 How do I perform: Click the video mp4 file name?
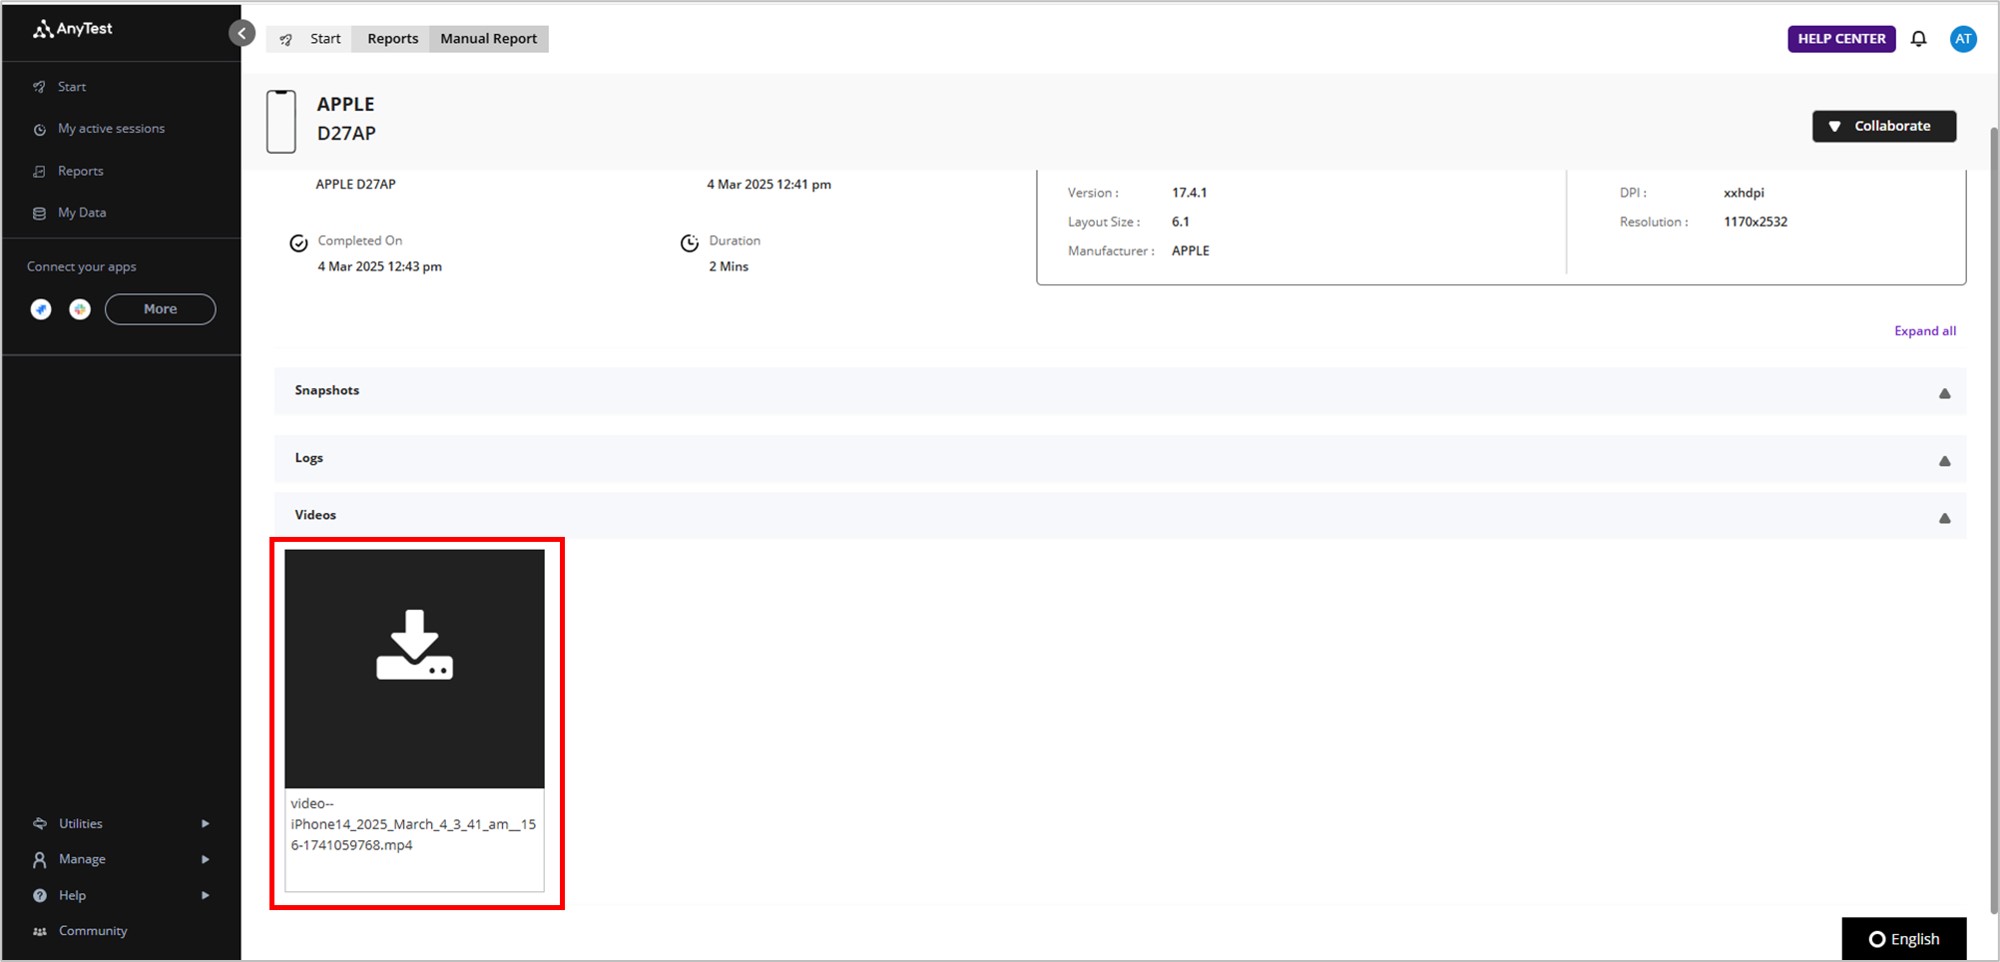click(413, 825)
